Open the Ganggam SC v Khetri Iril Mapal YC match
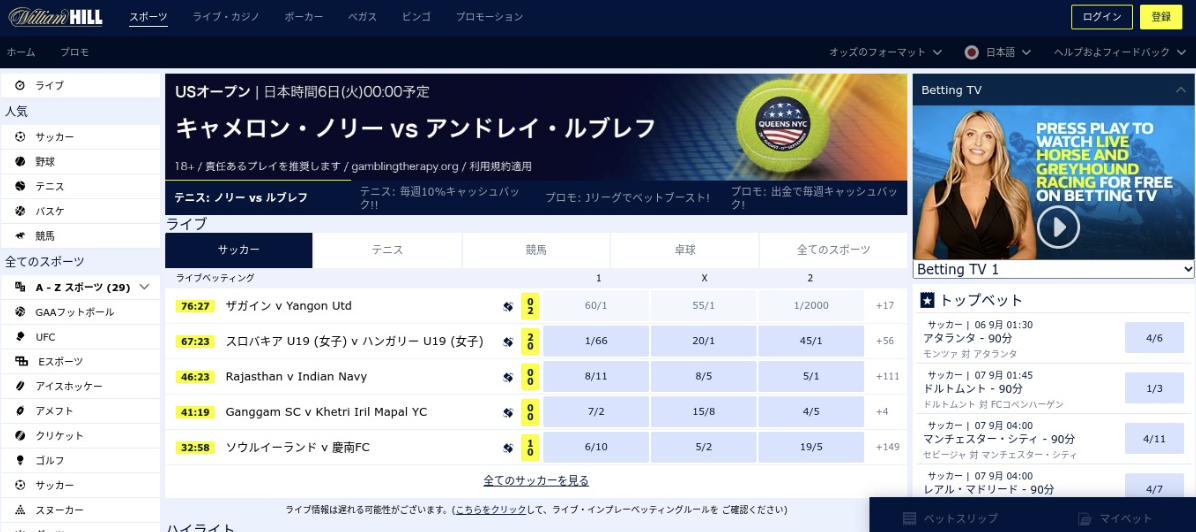 pos(326,412)
